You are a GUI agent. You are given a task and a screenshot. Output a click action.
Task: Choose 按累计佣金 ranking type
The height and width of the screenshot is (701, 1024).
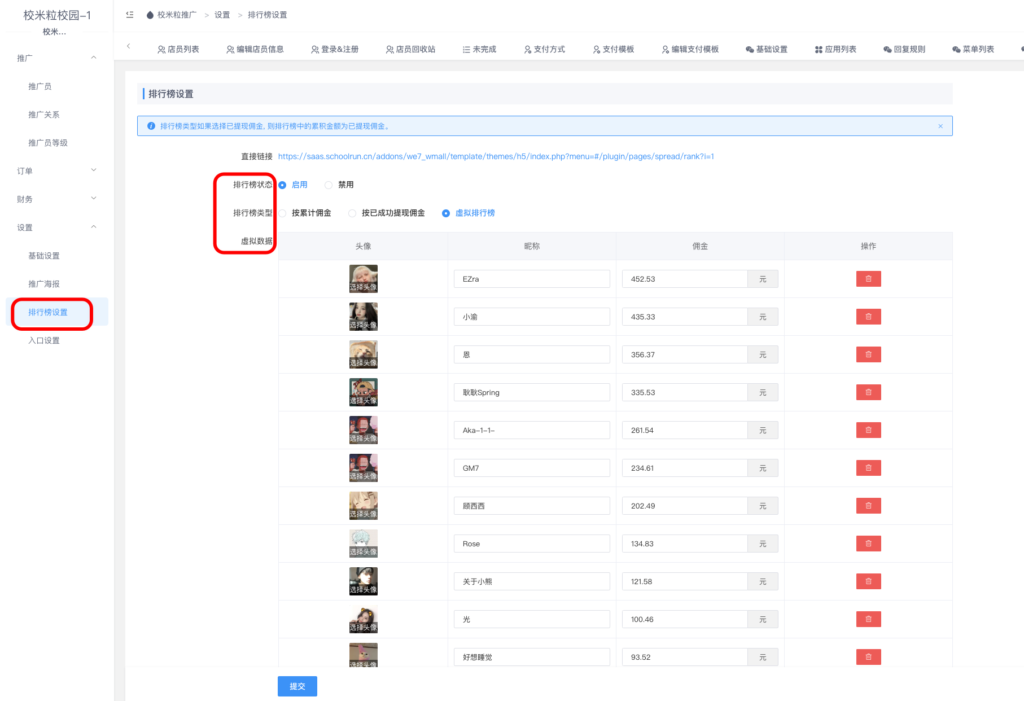283,213
